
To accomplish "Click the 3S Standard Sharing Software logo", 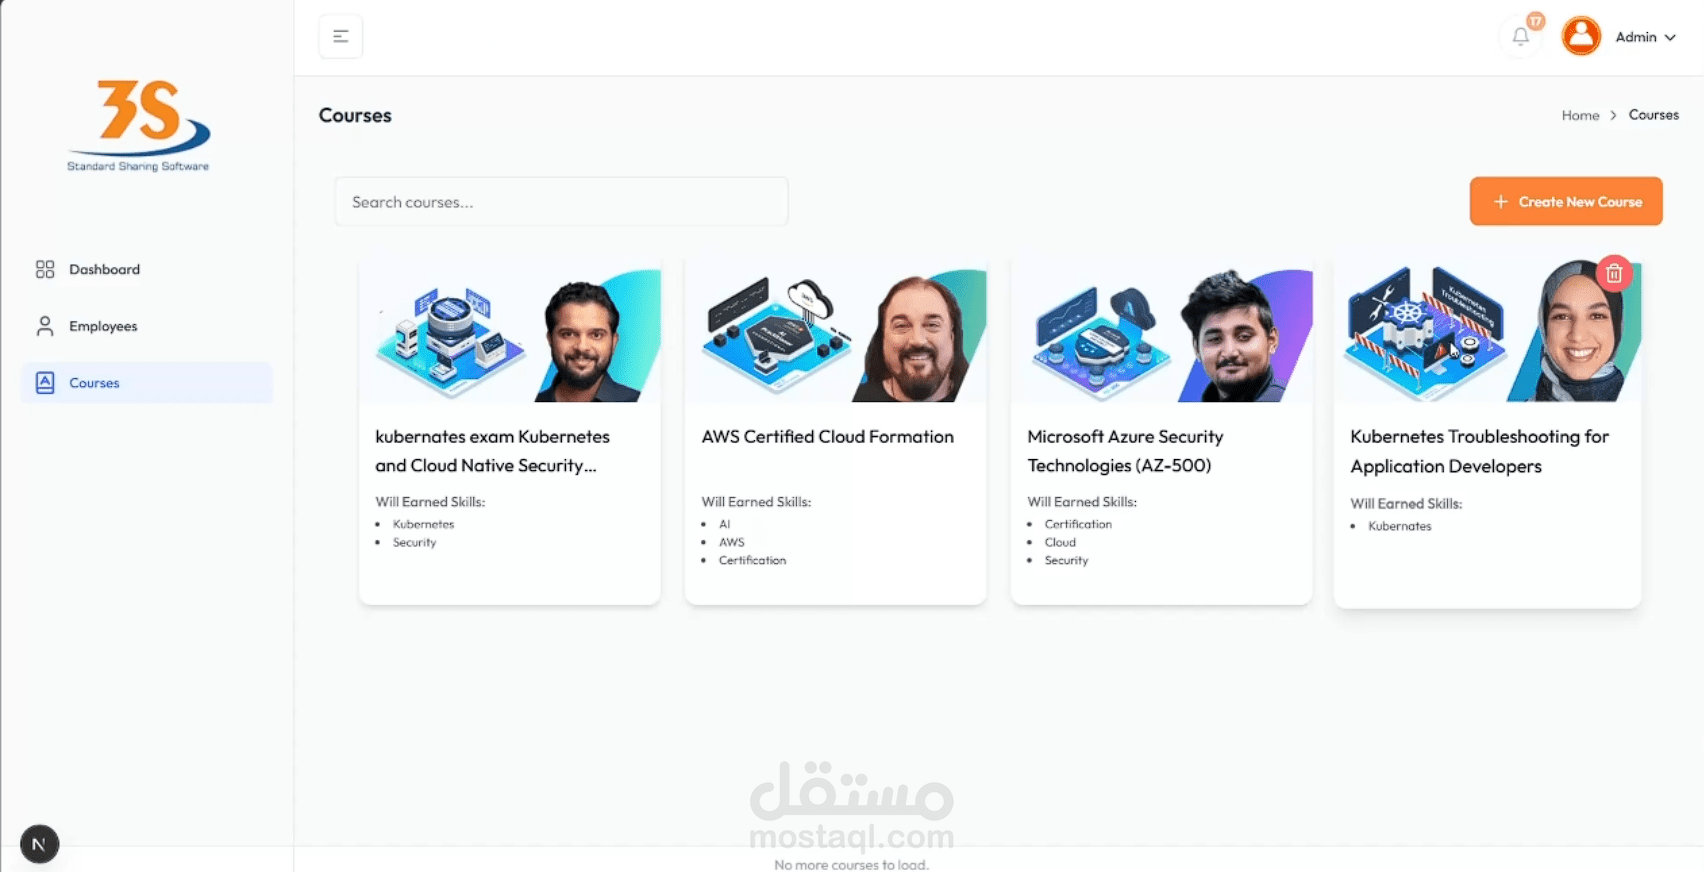I will pyautogui.click(x=138, y=126).
